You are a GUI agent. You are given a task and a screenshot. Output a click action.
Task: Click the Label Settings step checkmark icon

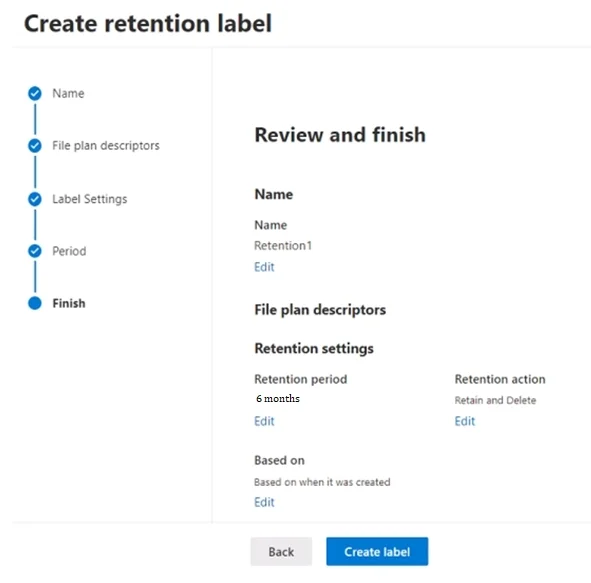click(x=35, y=199)
